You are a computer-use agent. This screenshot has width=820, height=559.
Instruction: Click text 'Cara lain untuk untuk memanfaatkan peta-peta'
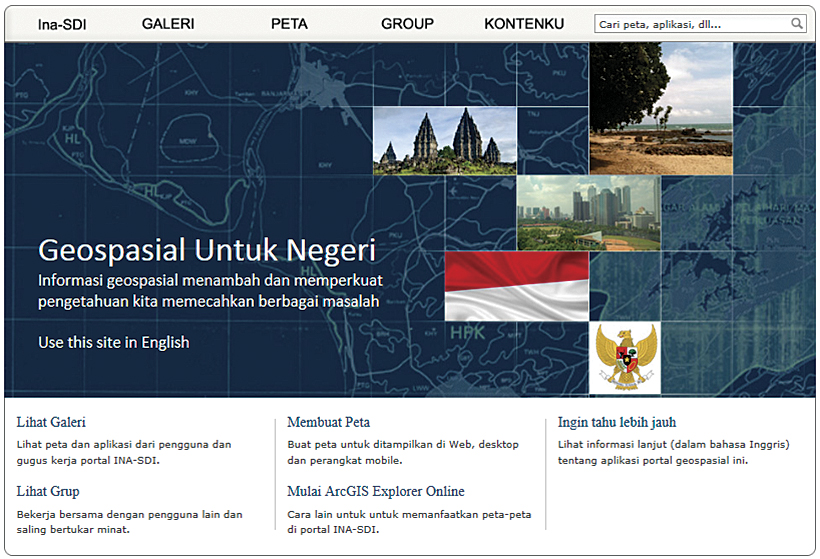[409, 514]
